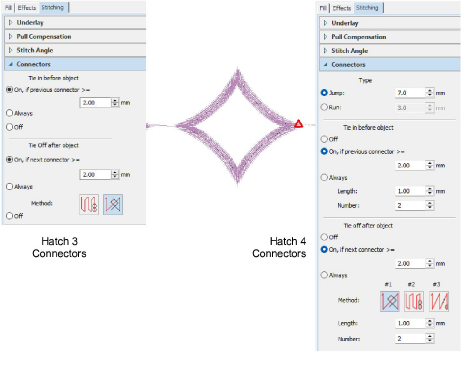This screenshot has height=369, width=475.
Task: Select Hatch 4 tie-in Off radio
Action: [324, 139]
